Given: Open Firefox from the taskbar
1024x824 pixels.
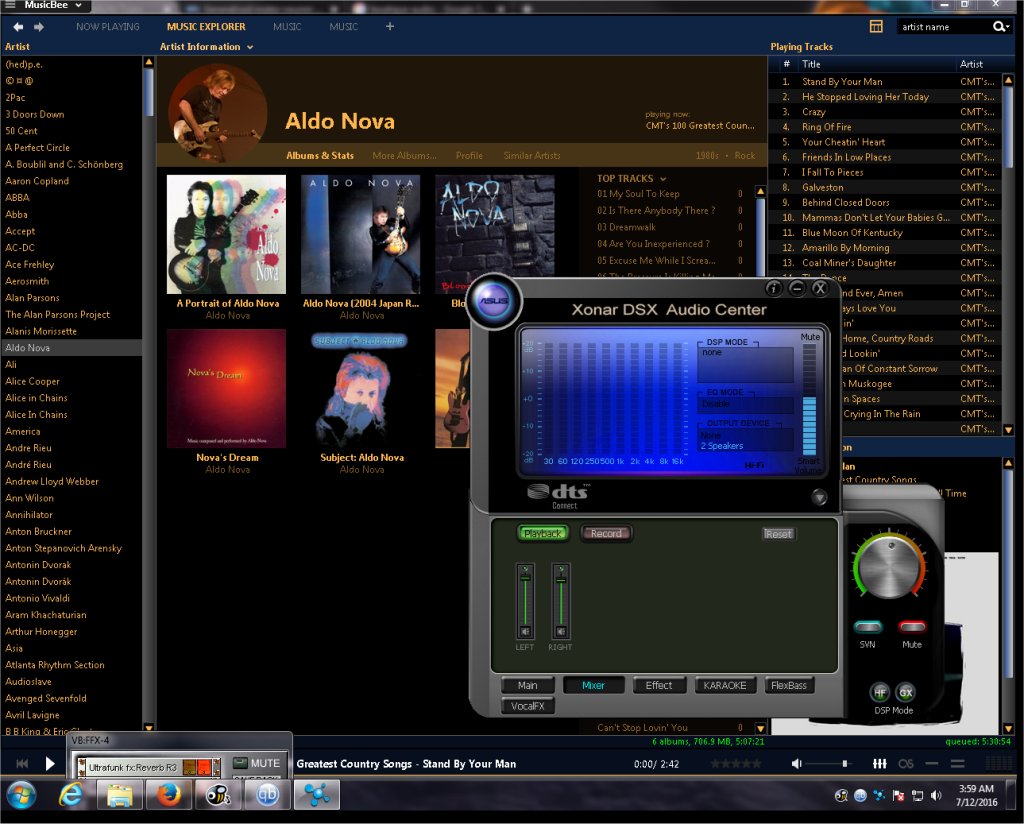Looking at the screenshot, I should (169, 795).
